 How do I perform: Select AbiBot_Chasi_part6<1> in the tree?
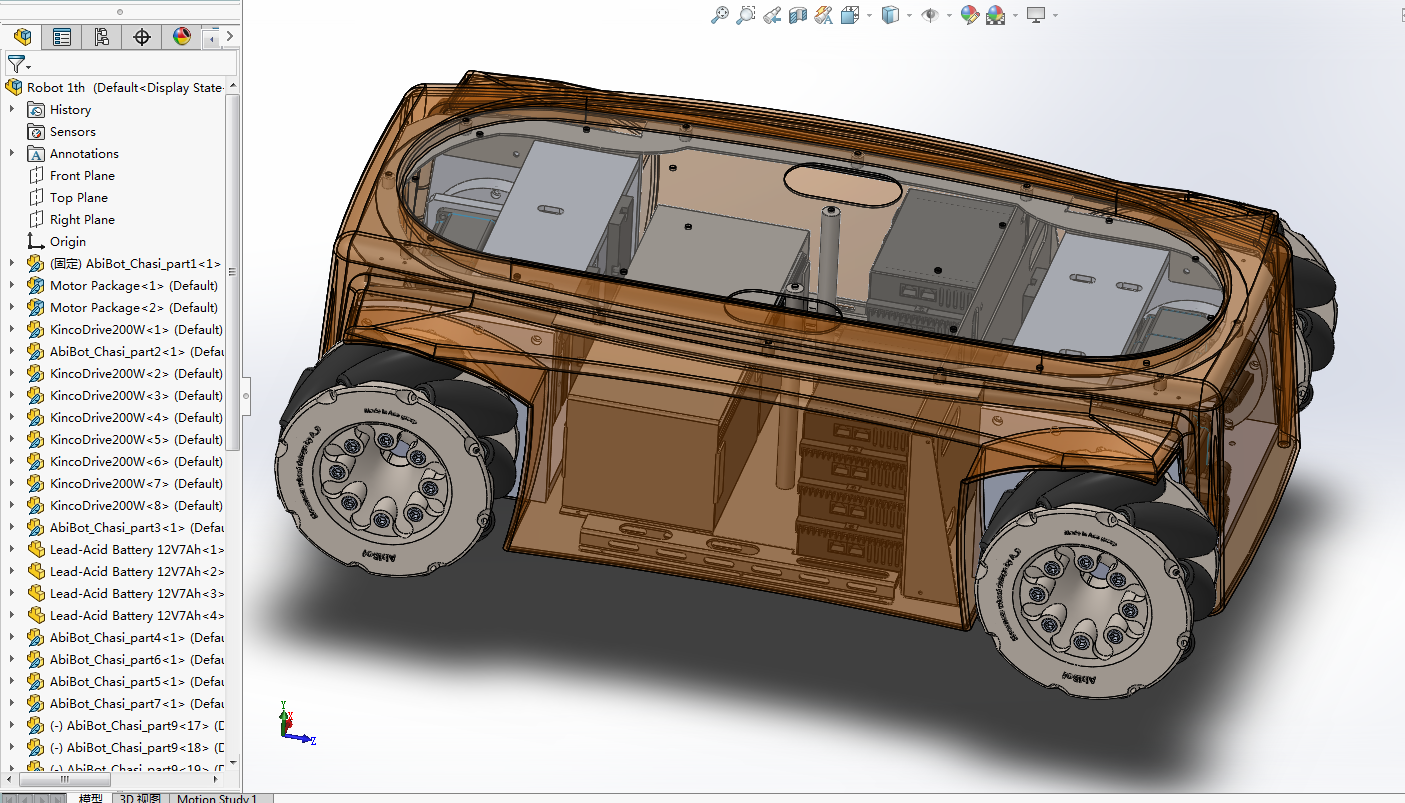click(x=137, y=659)
